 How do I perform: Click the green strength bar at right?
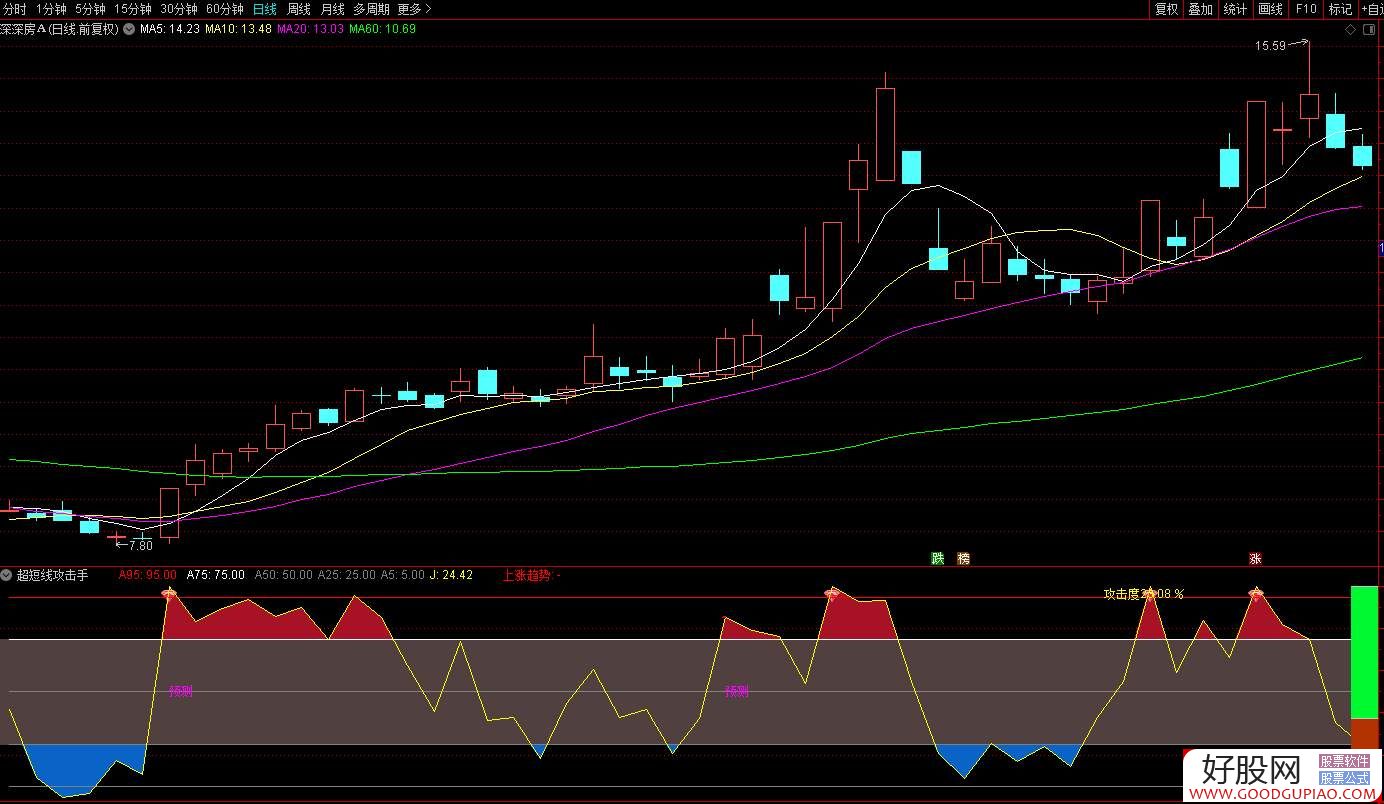click(1364, 652)
